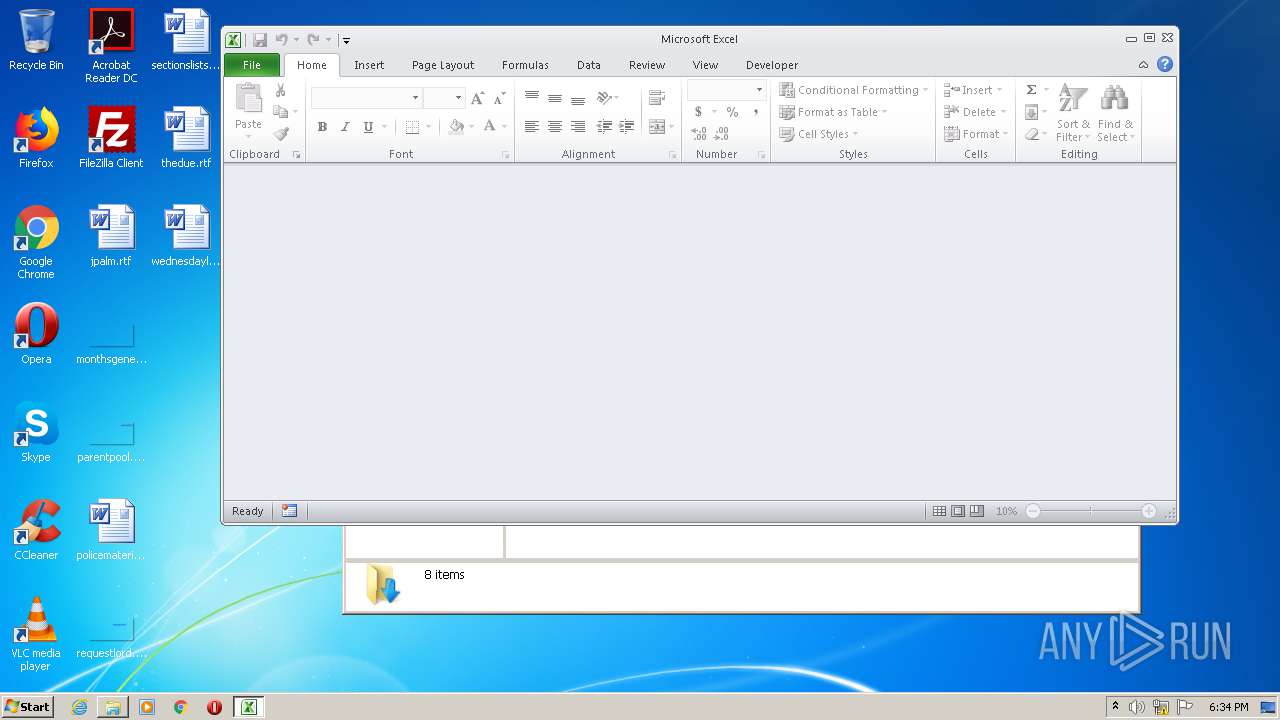Open Clipboard dialog launcher
This screenshot has height=720, width=1280.
(x=296, y=155)
